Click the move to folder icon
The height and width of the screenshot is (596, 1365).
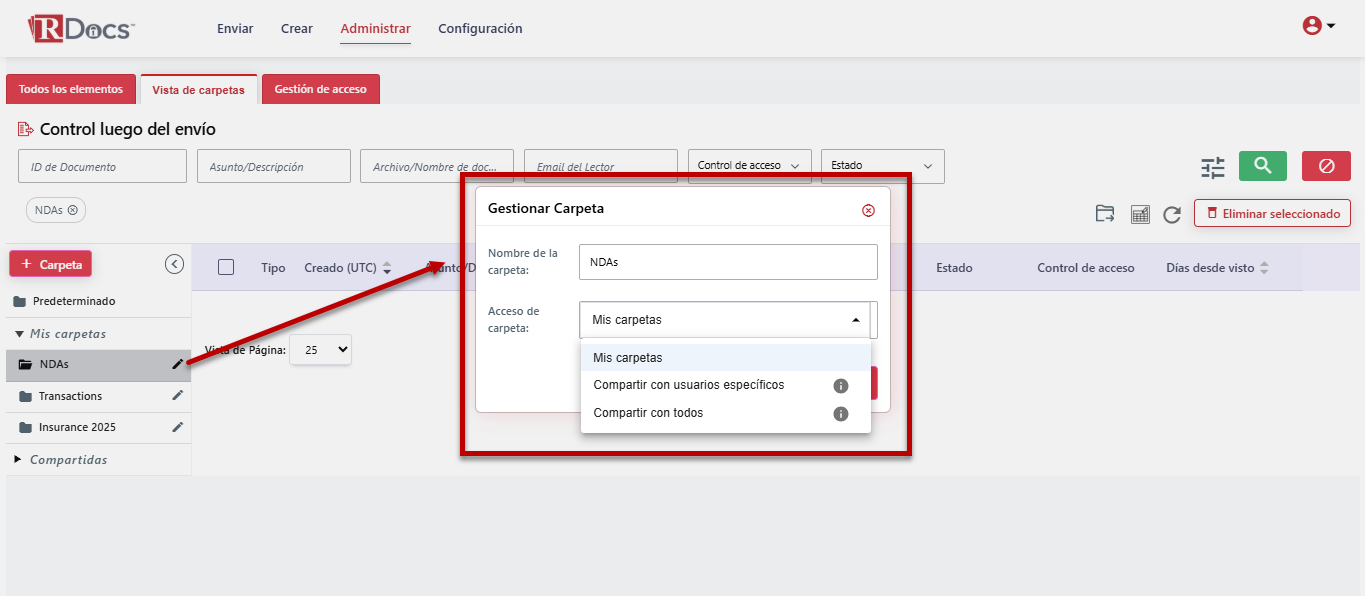pos(1105,213)
